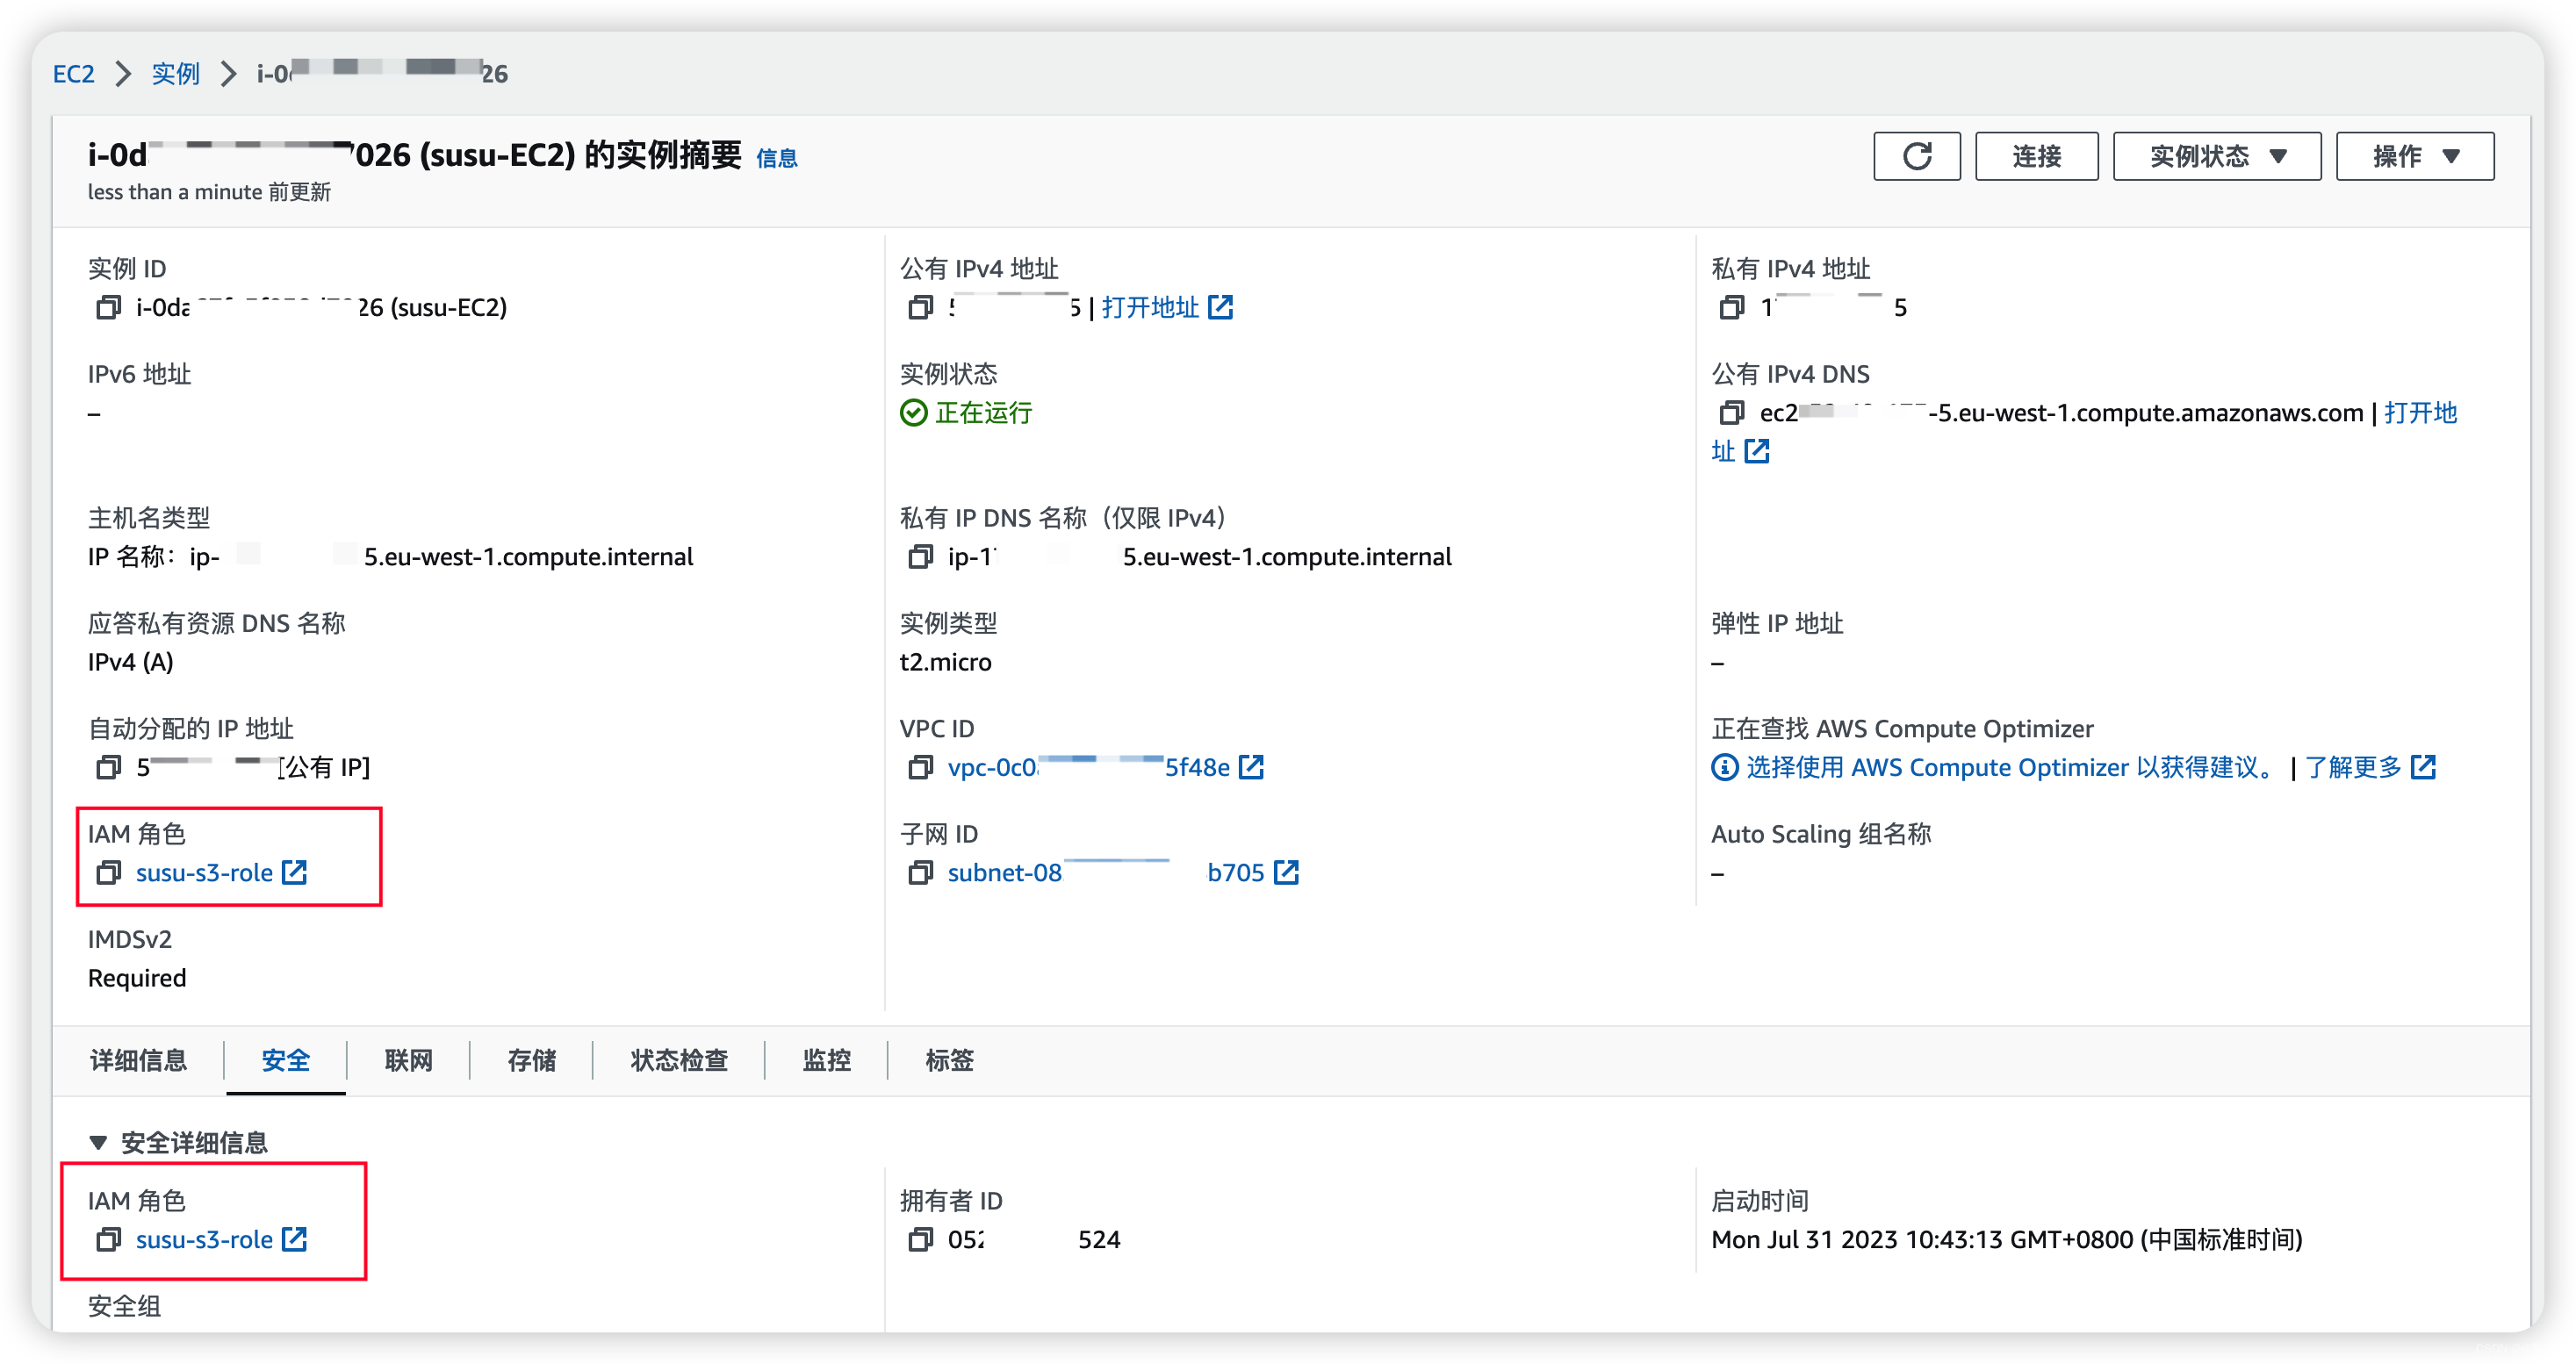Switch to the 监控 tab

tap(826, 1060)
